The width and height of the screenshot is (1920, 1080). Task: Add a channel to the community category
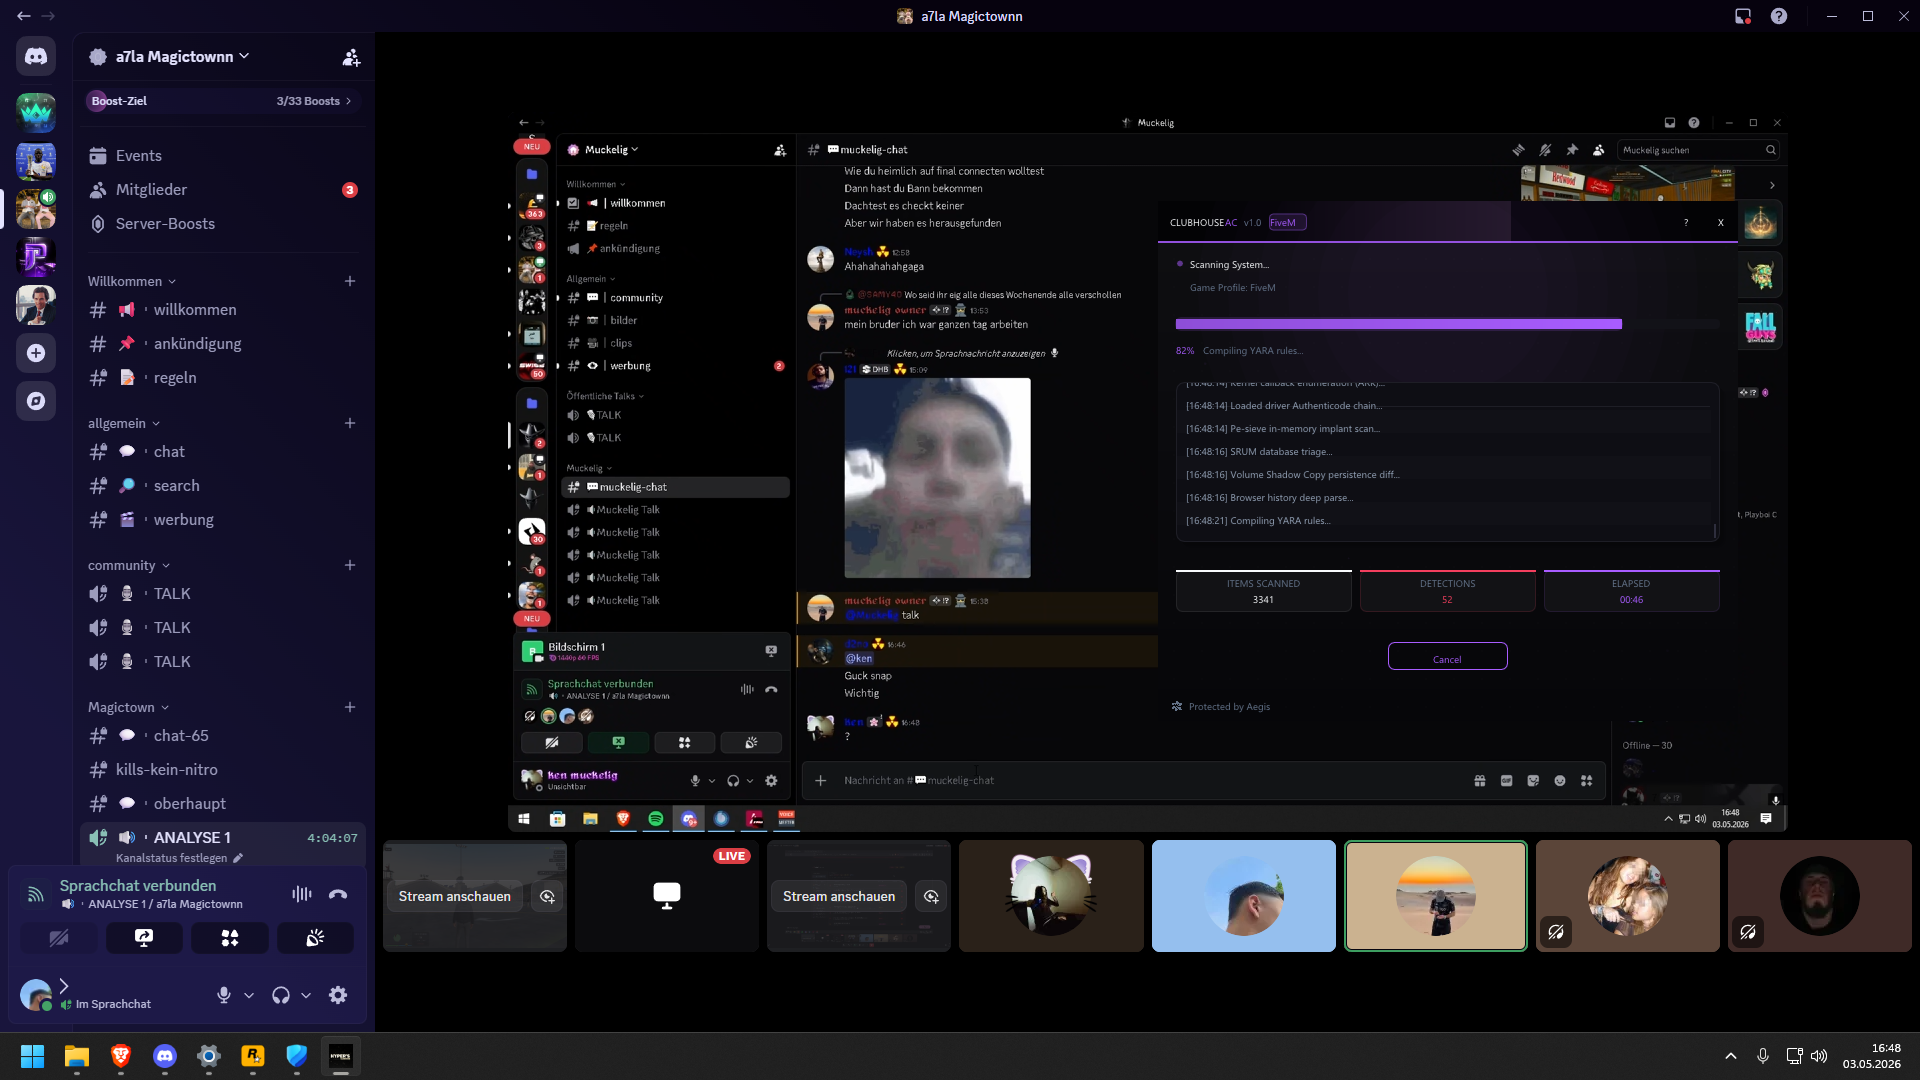point(350,566)
